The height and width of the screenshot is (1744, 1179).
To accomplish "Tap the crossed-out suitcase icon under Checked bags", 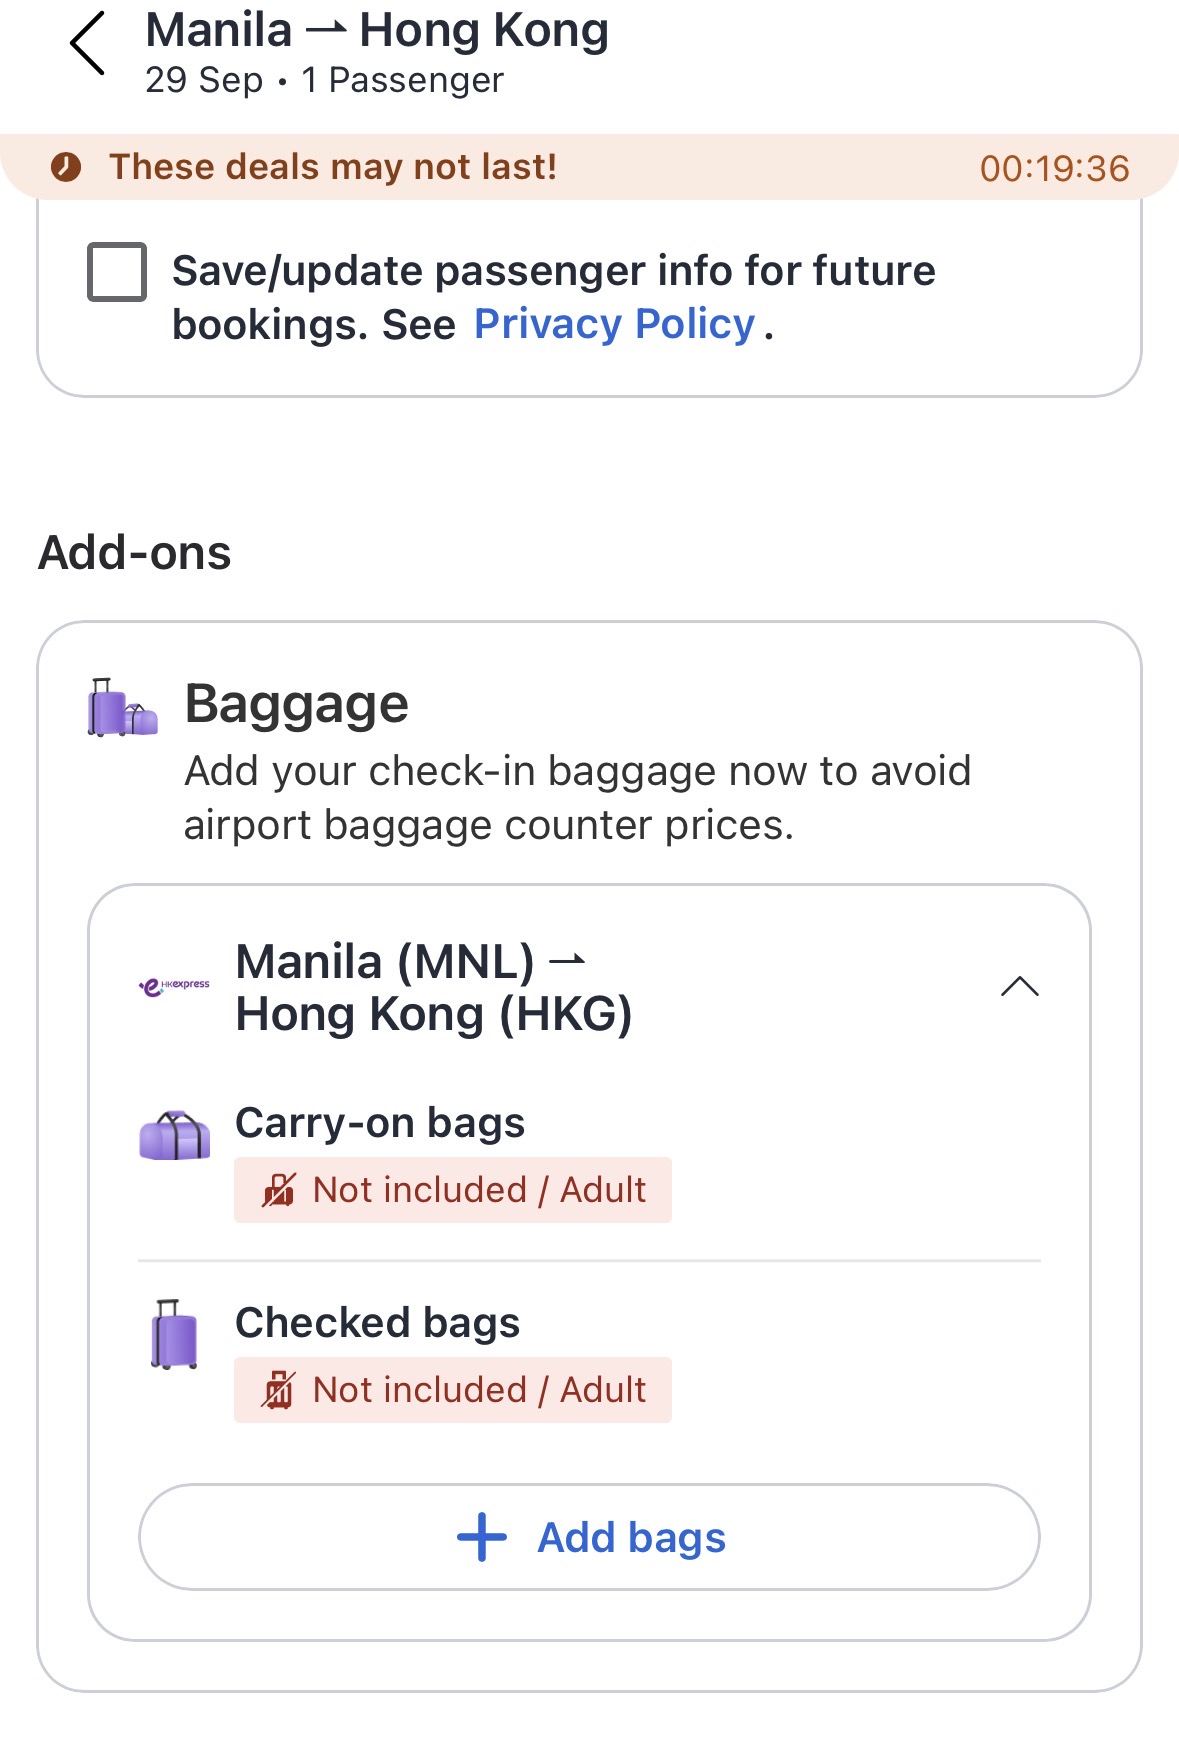I will click(x=278, y=1390).
